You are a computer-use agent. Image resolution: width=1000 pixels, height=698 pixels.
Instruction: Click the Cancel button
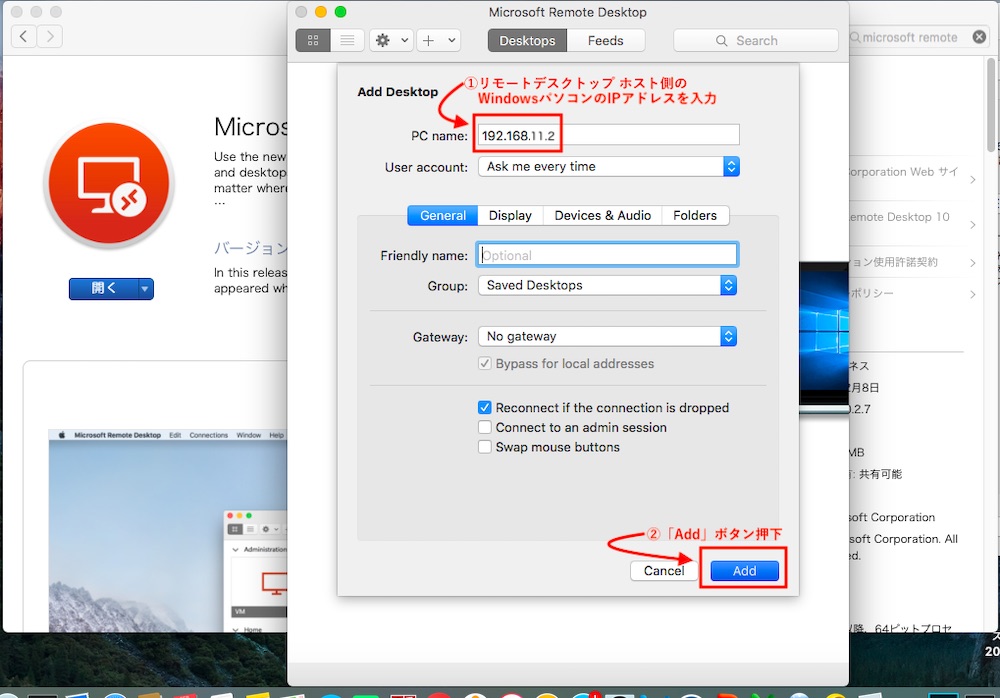click(663, 570)
